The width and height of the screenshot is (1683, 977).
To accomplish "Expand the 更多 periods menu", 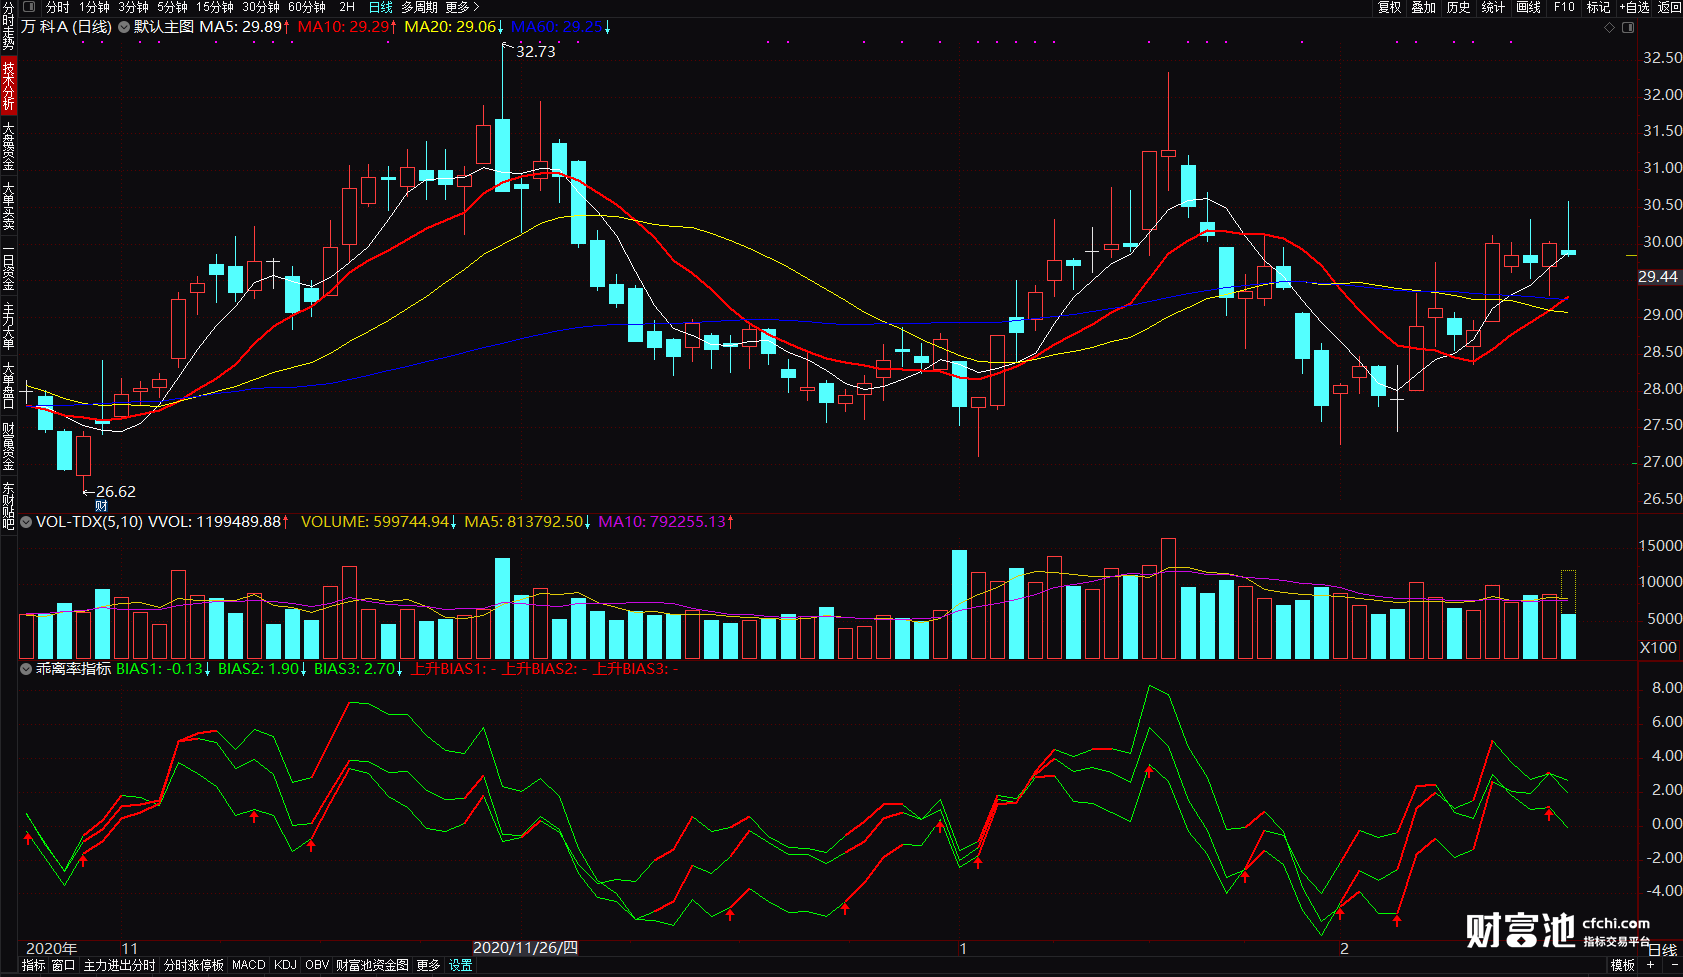I will 462,7.
